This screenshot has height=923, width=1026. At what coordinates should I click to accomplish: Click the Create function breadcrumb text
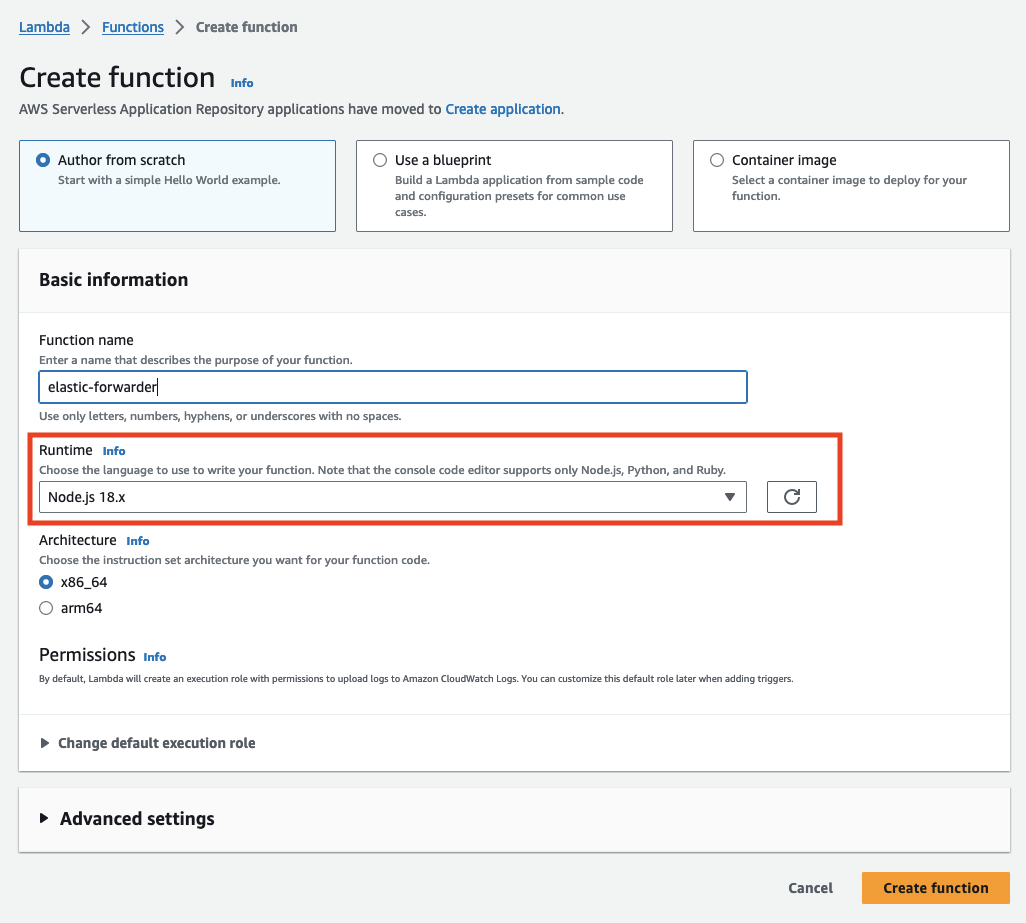point(247,27)
